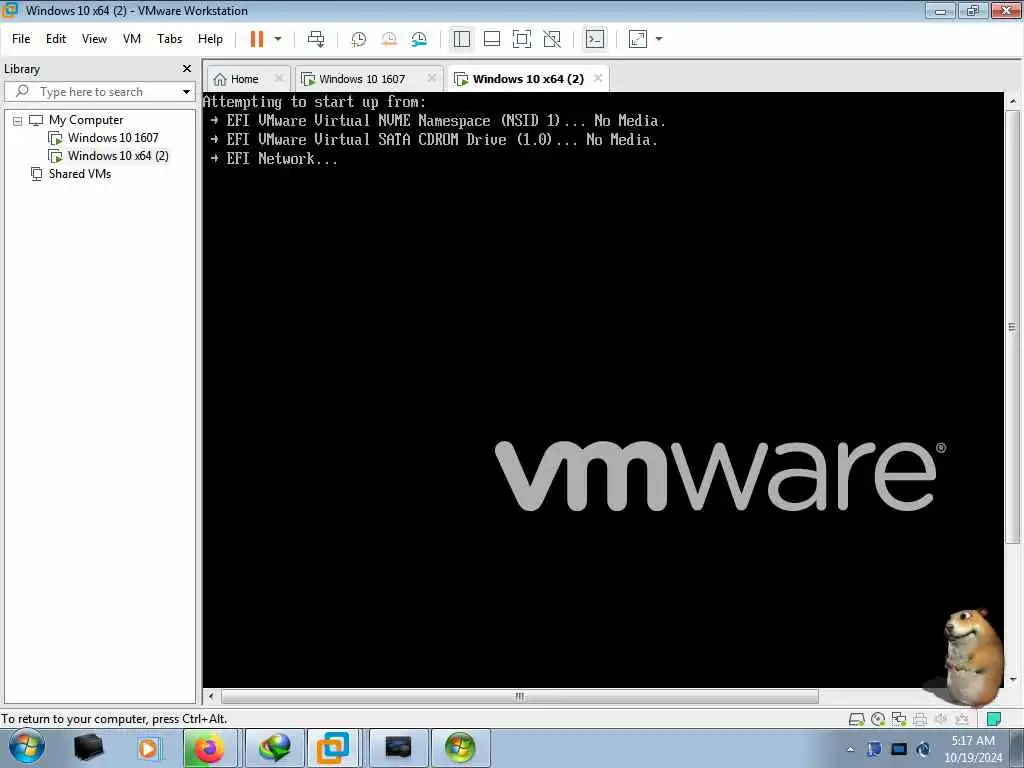Image resolution: width=1024 pixels, height=768 pixels.
Task: Click the stretch guest display icon
Action: click(637, 39)
